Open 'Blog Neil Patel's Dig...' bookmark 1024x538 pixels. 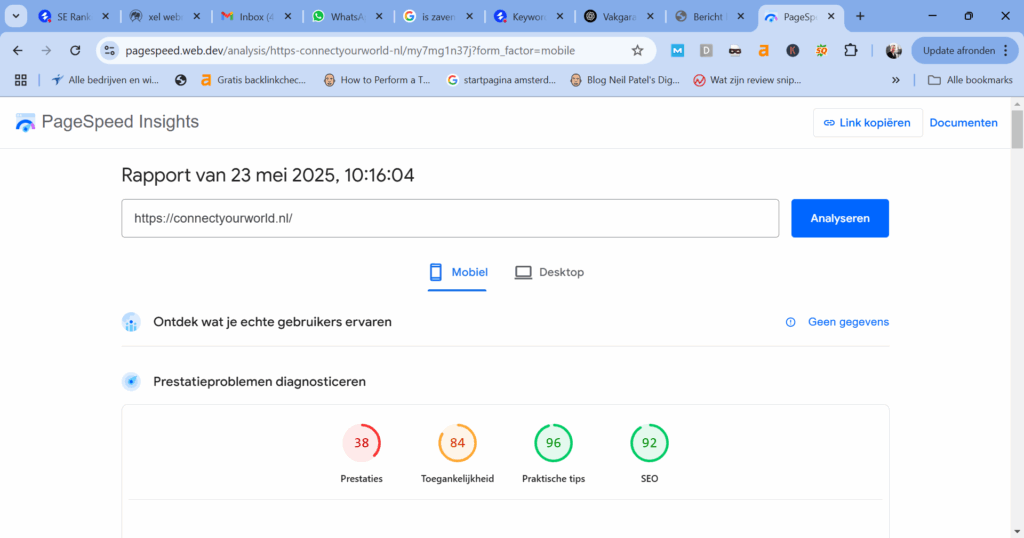[x=625, y=80]
